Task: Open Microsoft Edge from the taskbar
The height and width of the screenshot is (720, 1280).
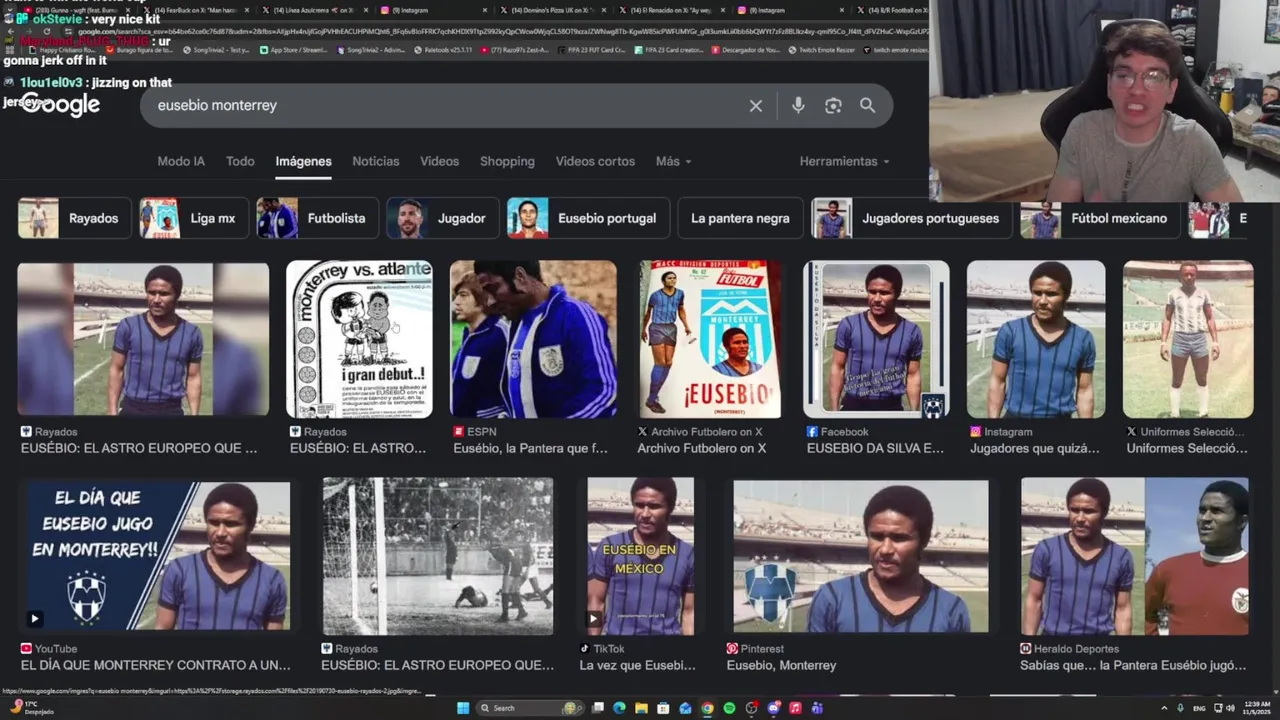Action: tap(619, 708)
